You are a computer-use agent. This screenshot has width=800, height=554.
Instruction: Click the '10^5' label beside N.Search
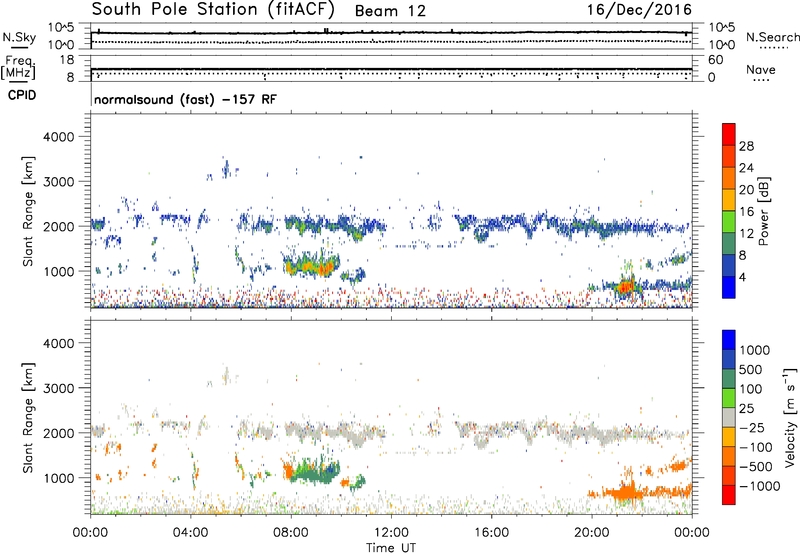coord(722,28)
